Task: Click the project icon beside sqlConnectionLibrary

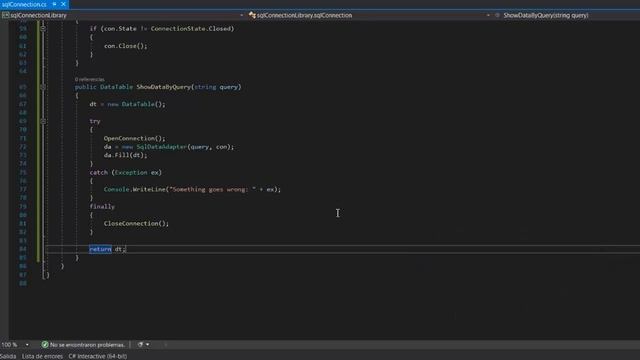Action: click(5, 15)
